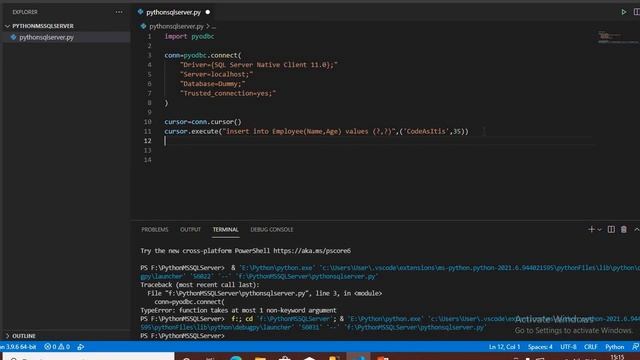Open the Edge browser from taskbar
The height and width of the screenshot is (360, 640).
pyautogui.click(x=236, y=358)
